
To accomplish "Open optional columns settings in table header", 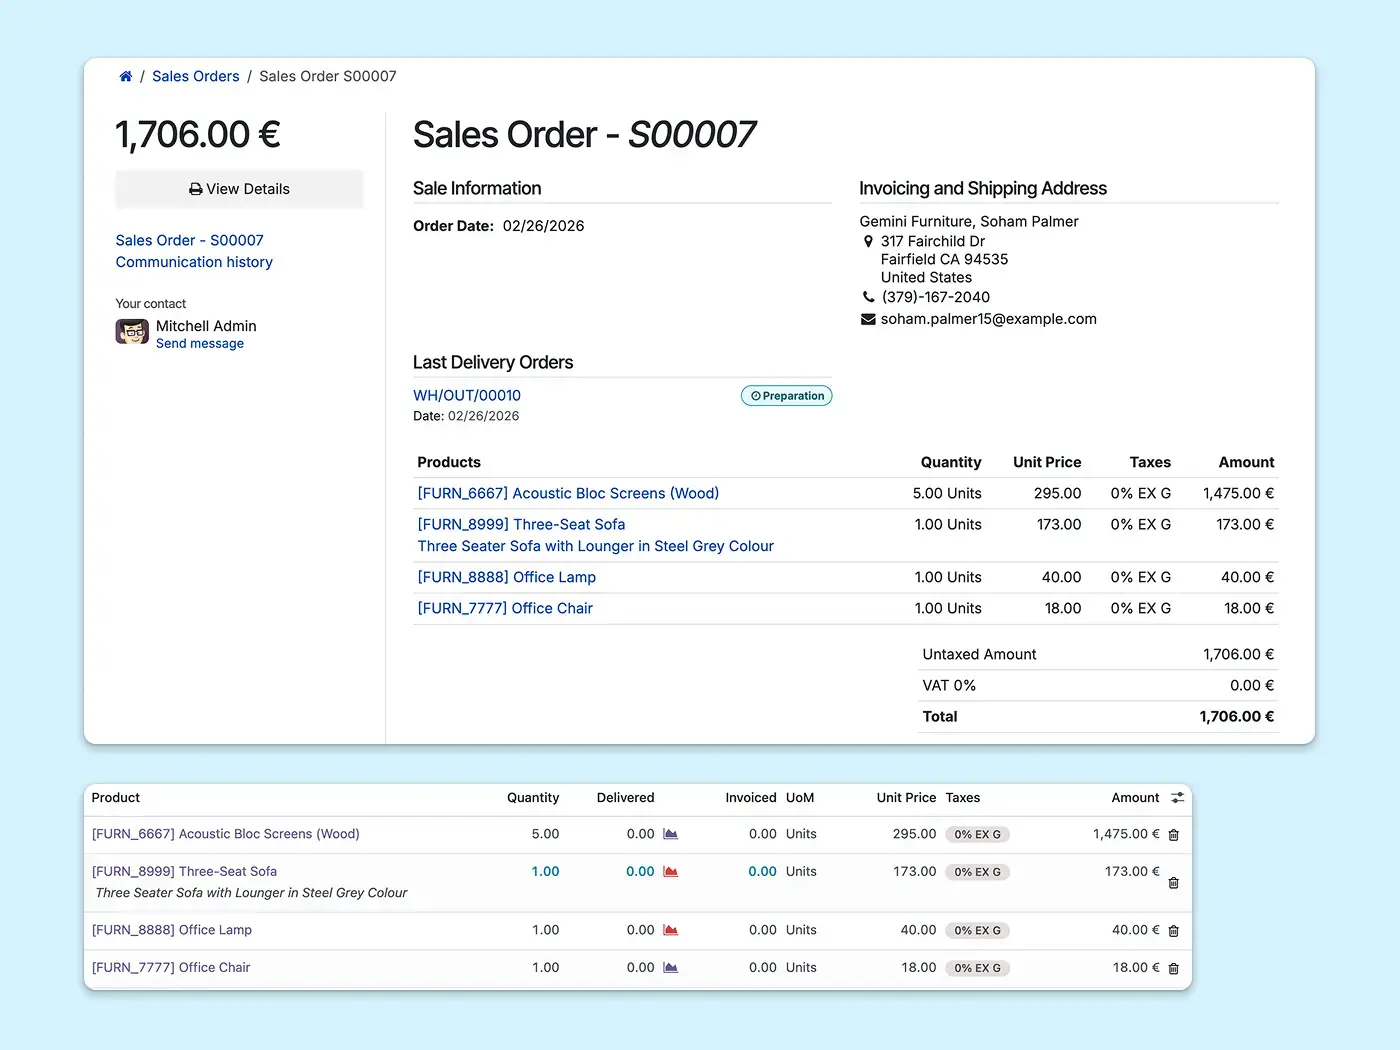I will coord(1178,798).
